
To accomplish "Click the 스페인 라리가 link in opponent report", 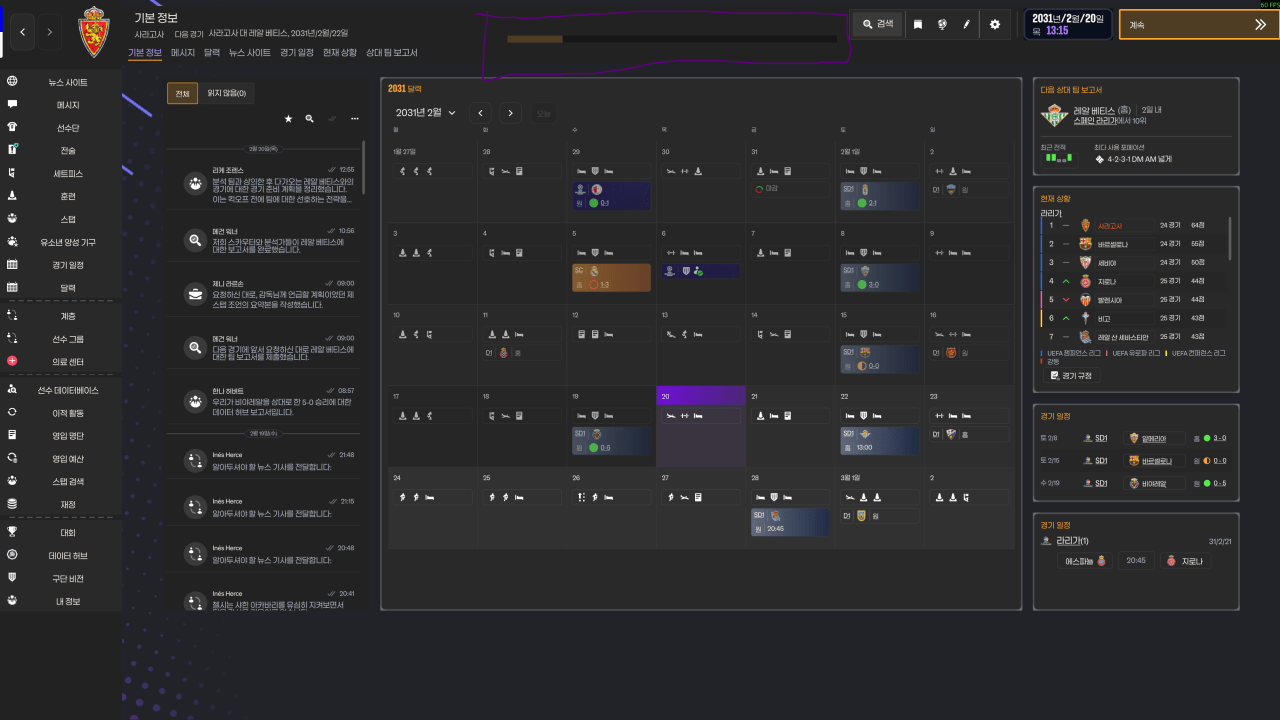I will coord(1095,120).
